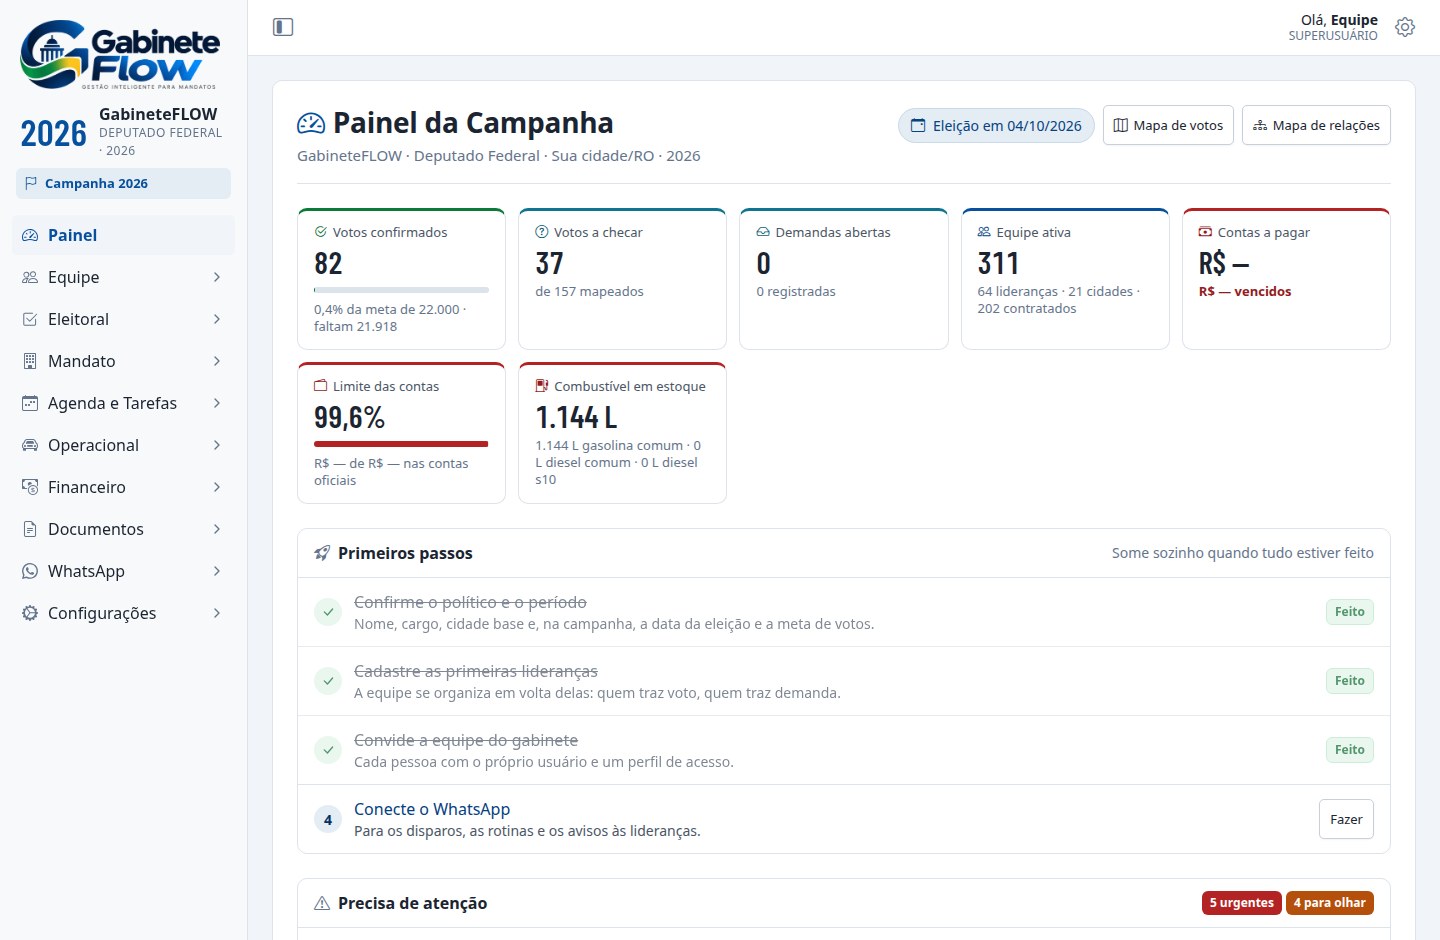The image size is (1440, 940).
Task: Click the '5 urgentes' red badge
Action: (1241, 902)
